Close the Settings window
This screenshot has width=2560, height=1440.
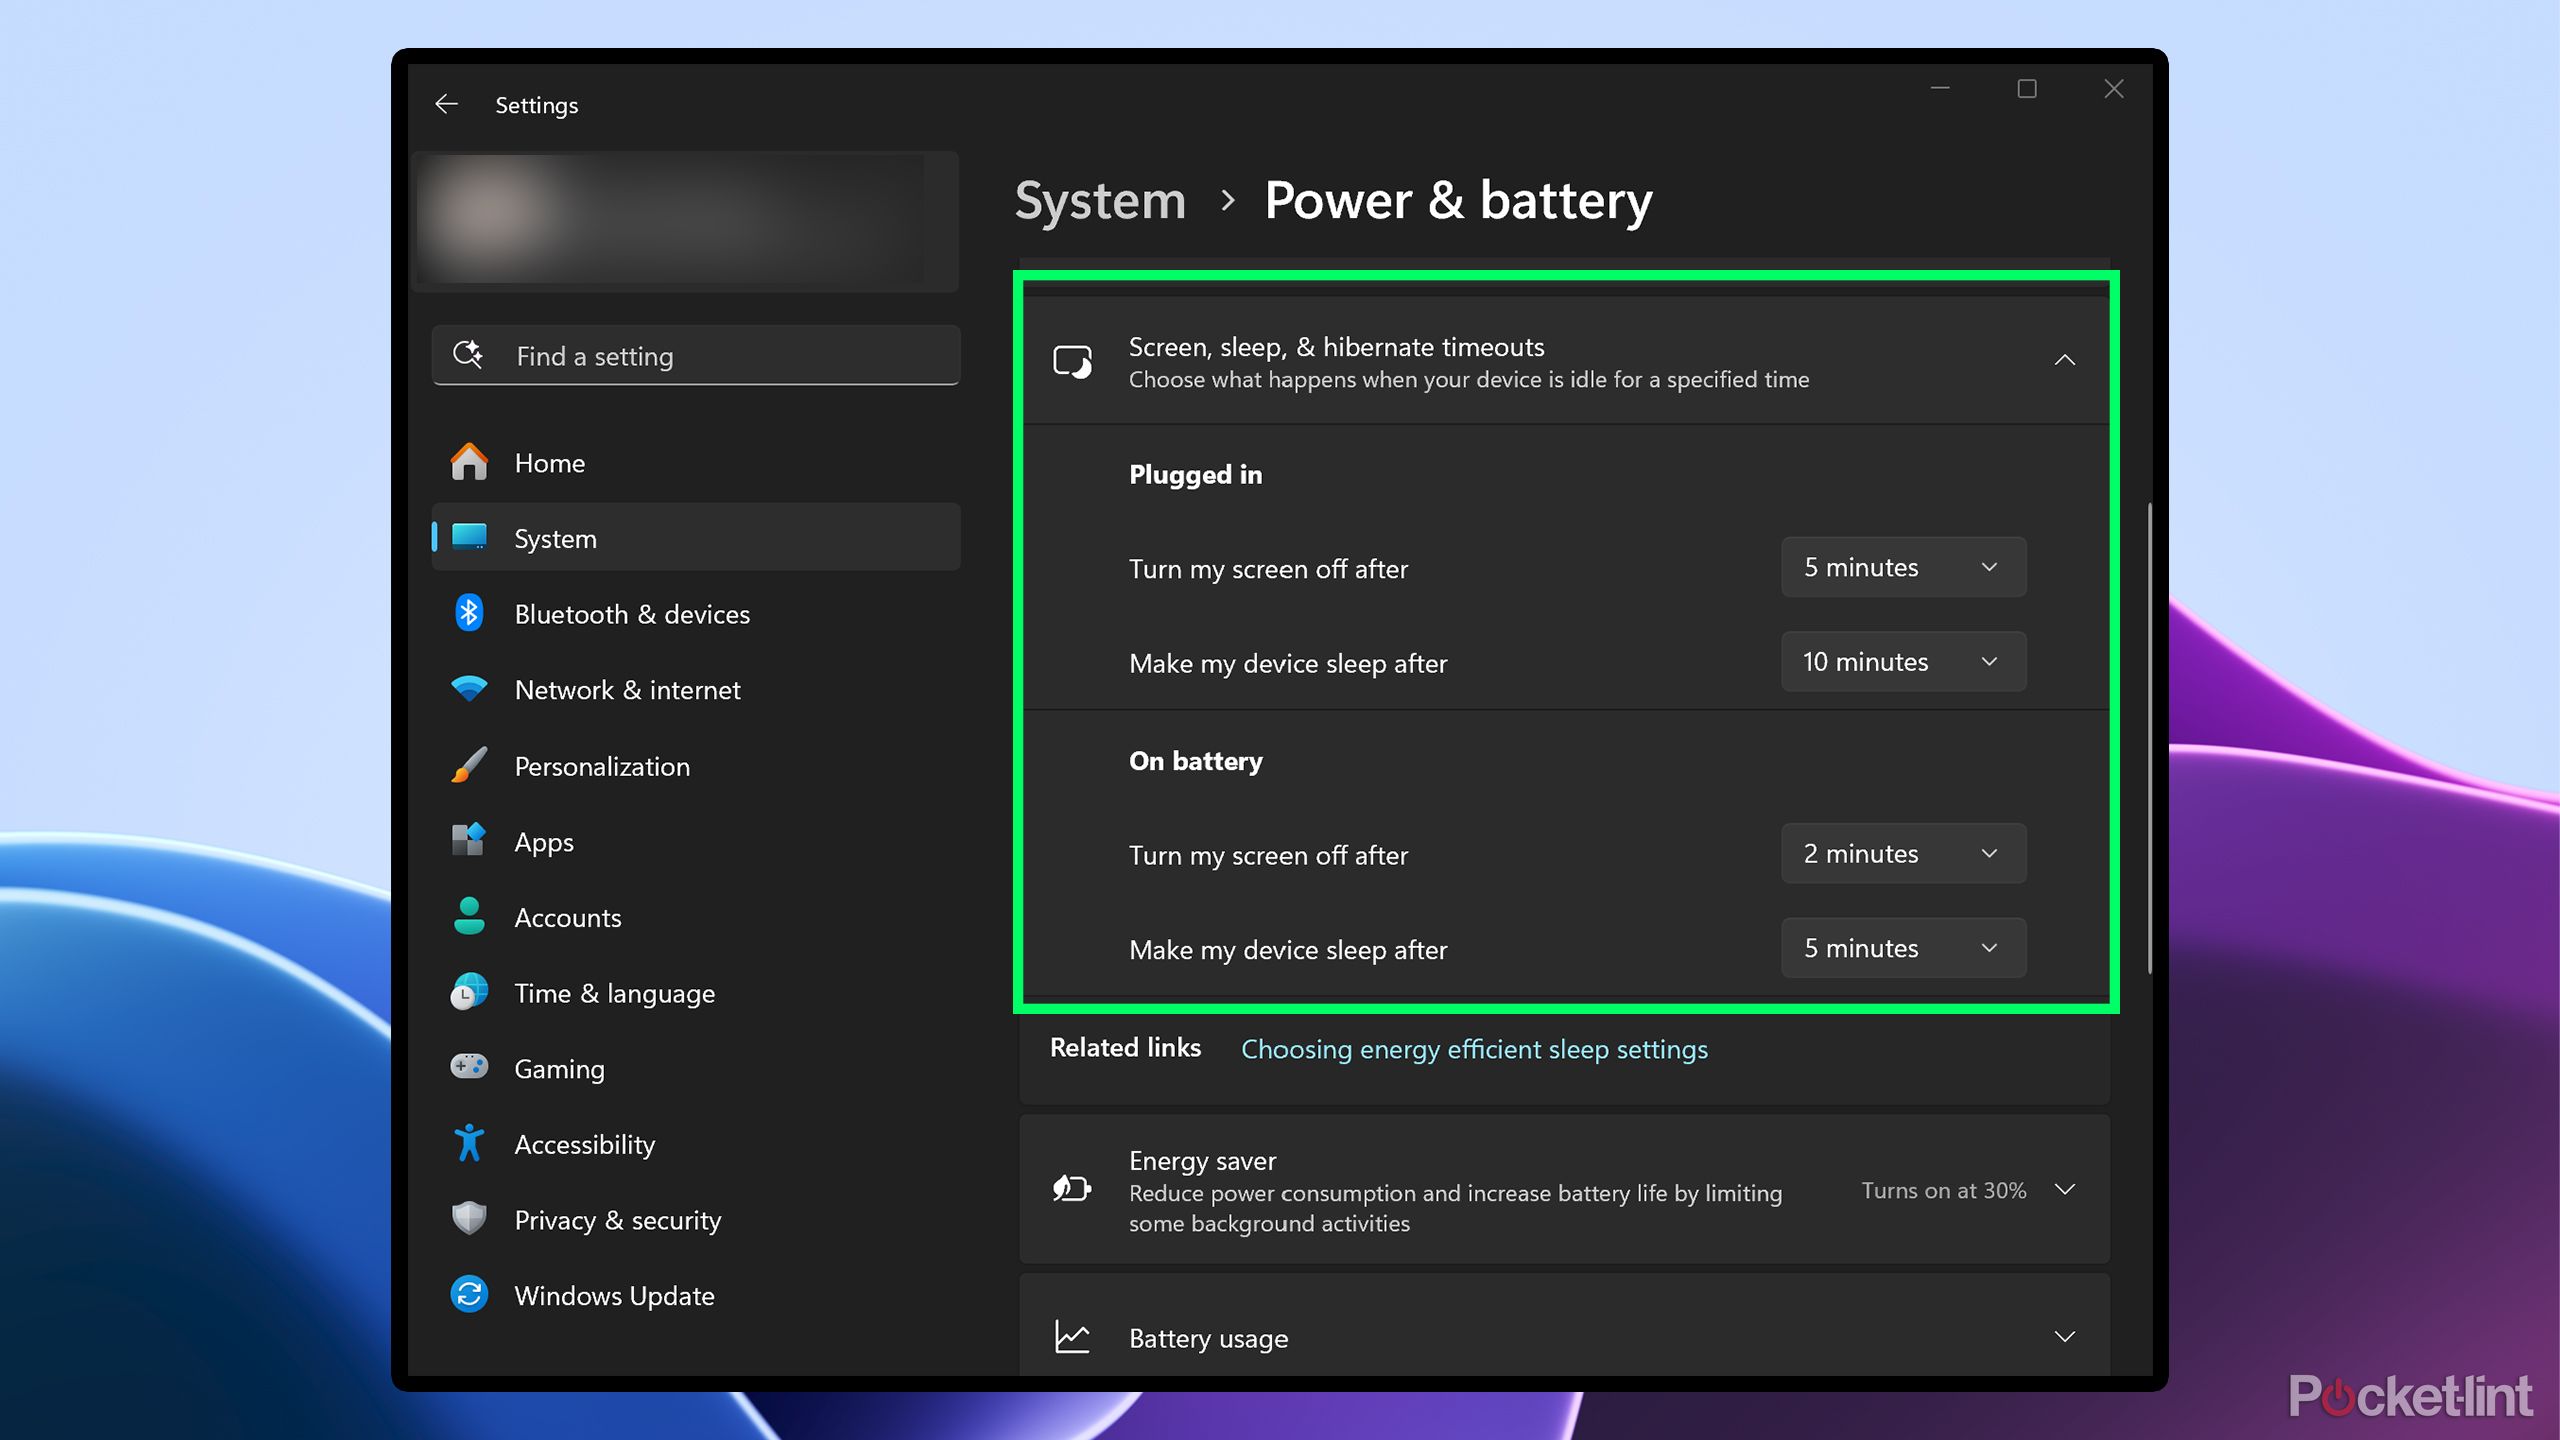pyautogui.click(x=2114, y=89)
